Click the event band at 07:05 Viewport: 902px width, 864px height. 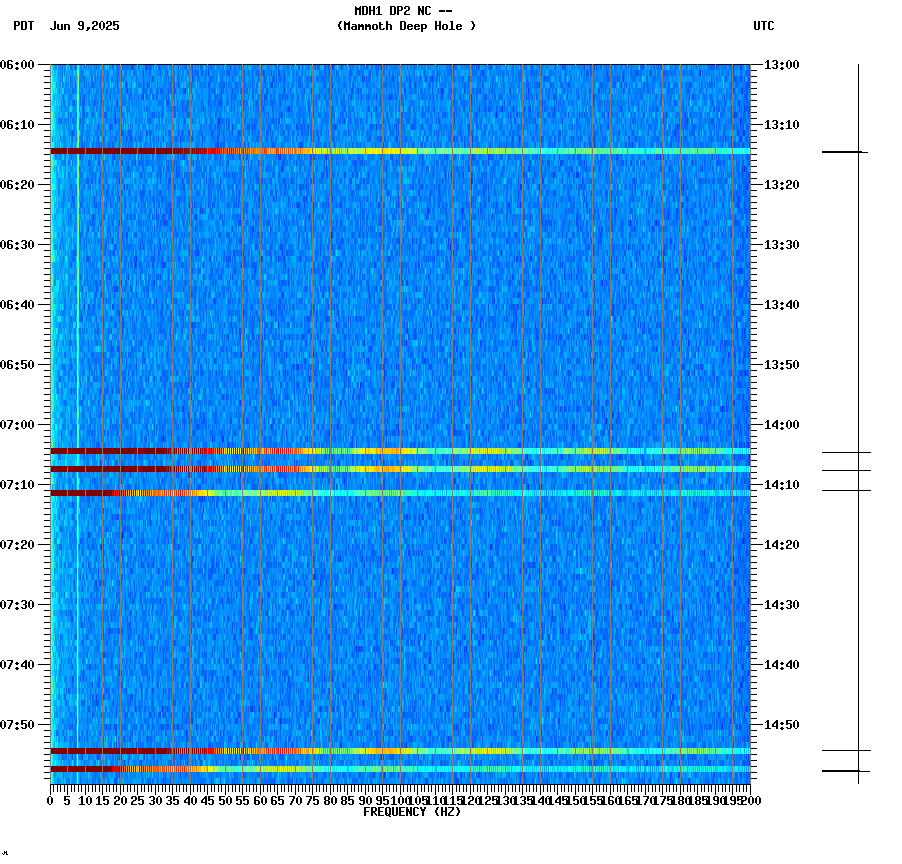(x=400, y=449)
